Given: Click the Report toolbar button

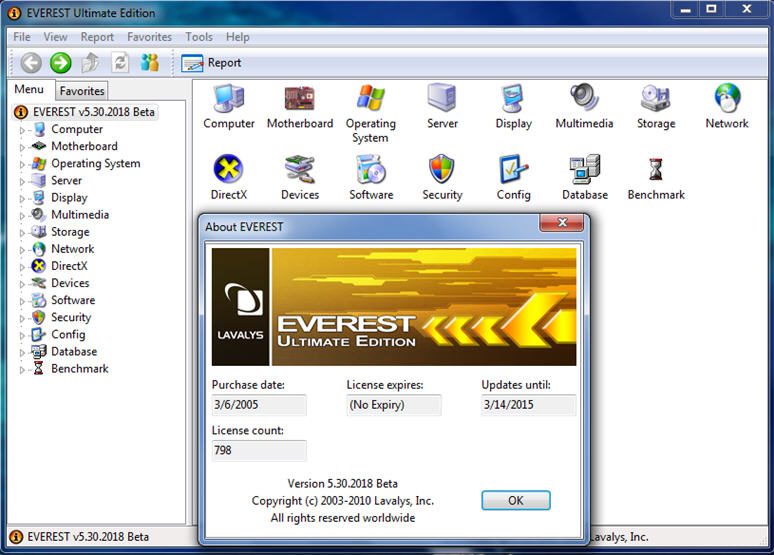Looking at the screenshot, I should pyautogui.click(x=211, y=63).
